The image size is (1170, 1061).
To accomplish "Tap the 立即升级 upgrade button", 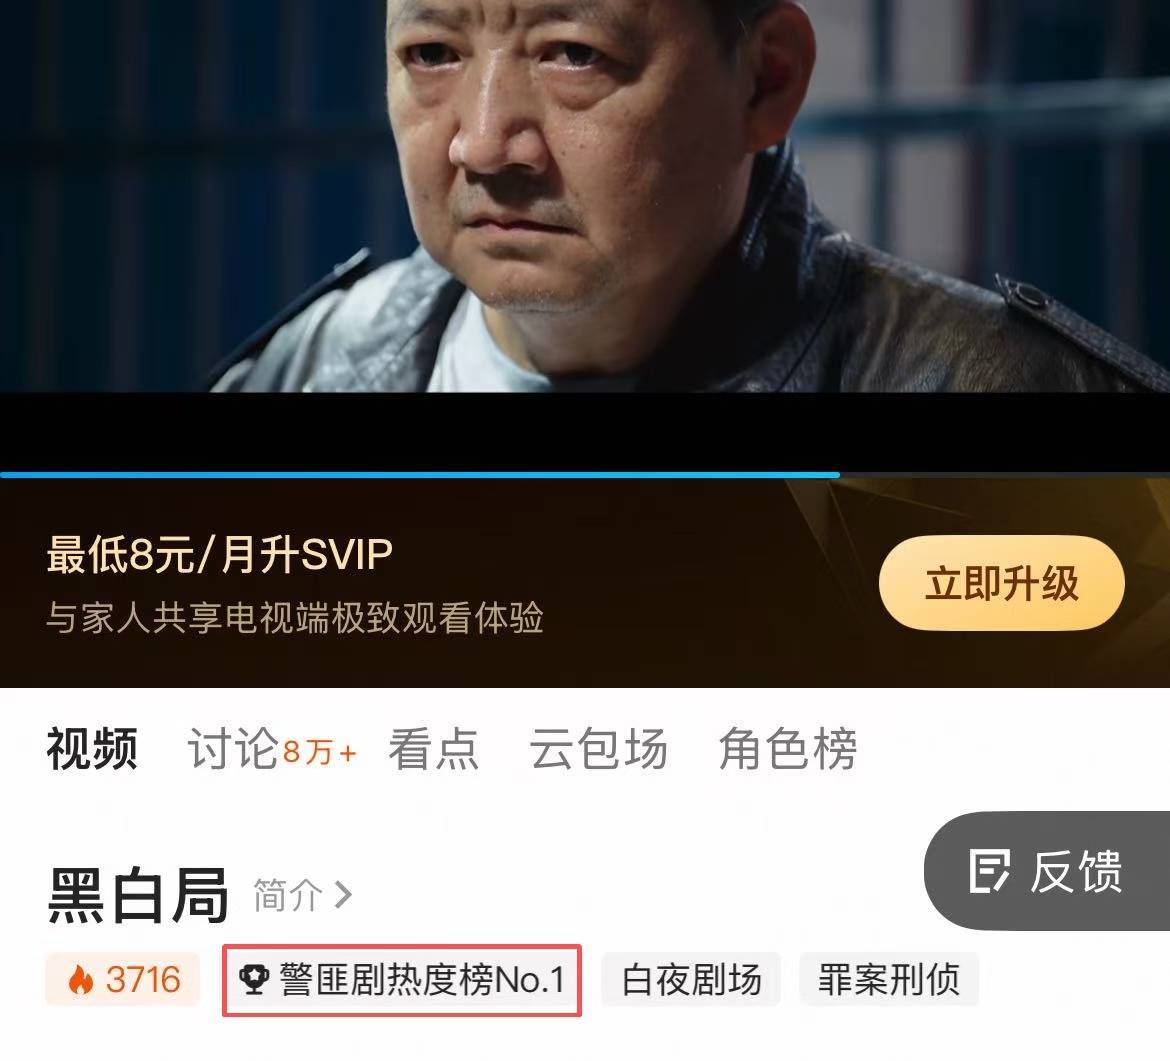I will click(x=1001, y=583).
